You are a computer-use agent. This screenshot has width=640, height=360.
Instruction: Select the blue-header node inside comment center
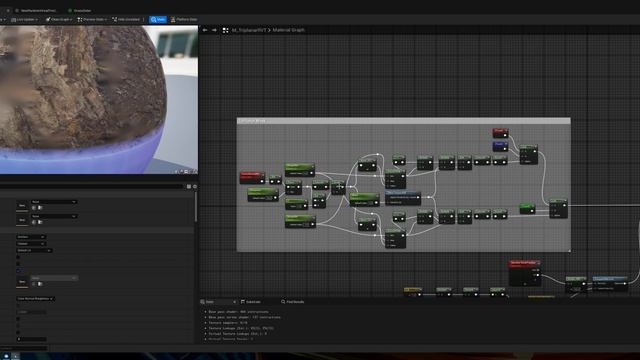tap(402, 198)
